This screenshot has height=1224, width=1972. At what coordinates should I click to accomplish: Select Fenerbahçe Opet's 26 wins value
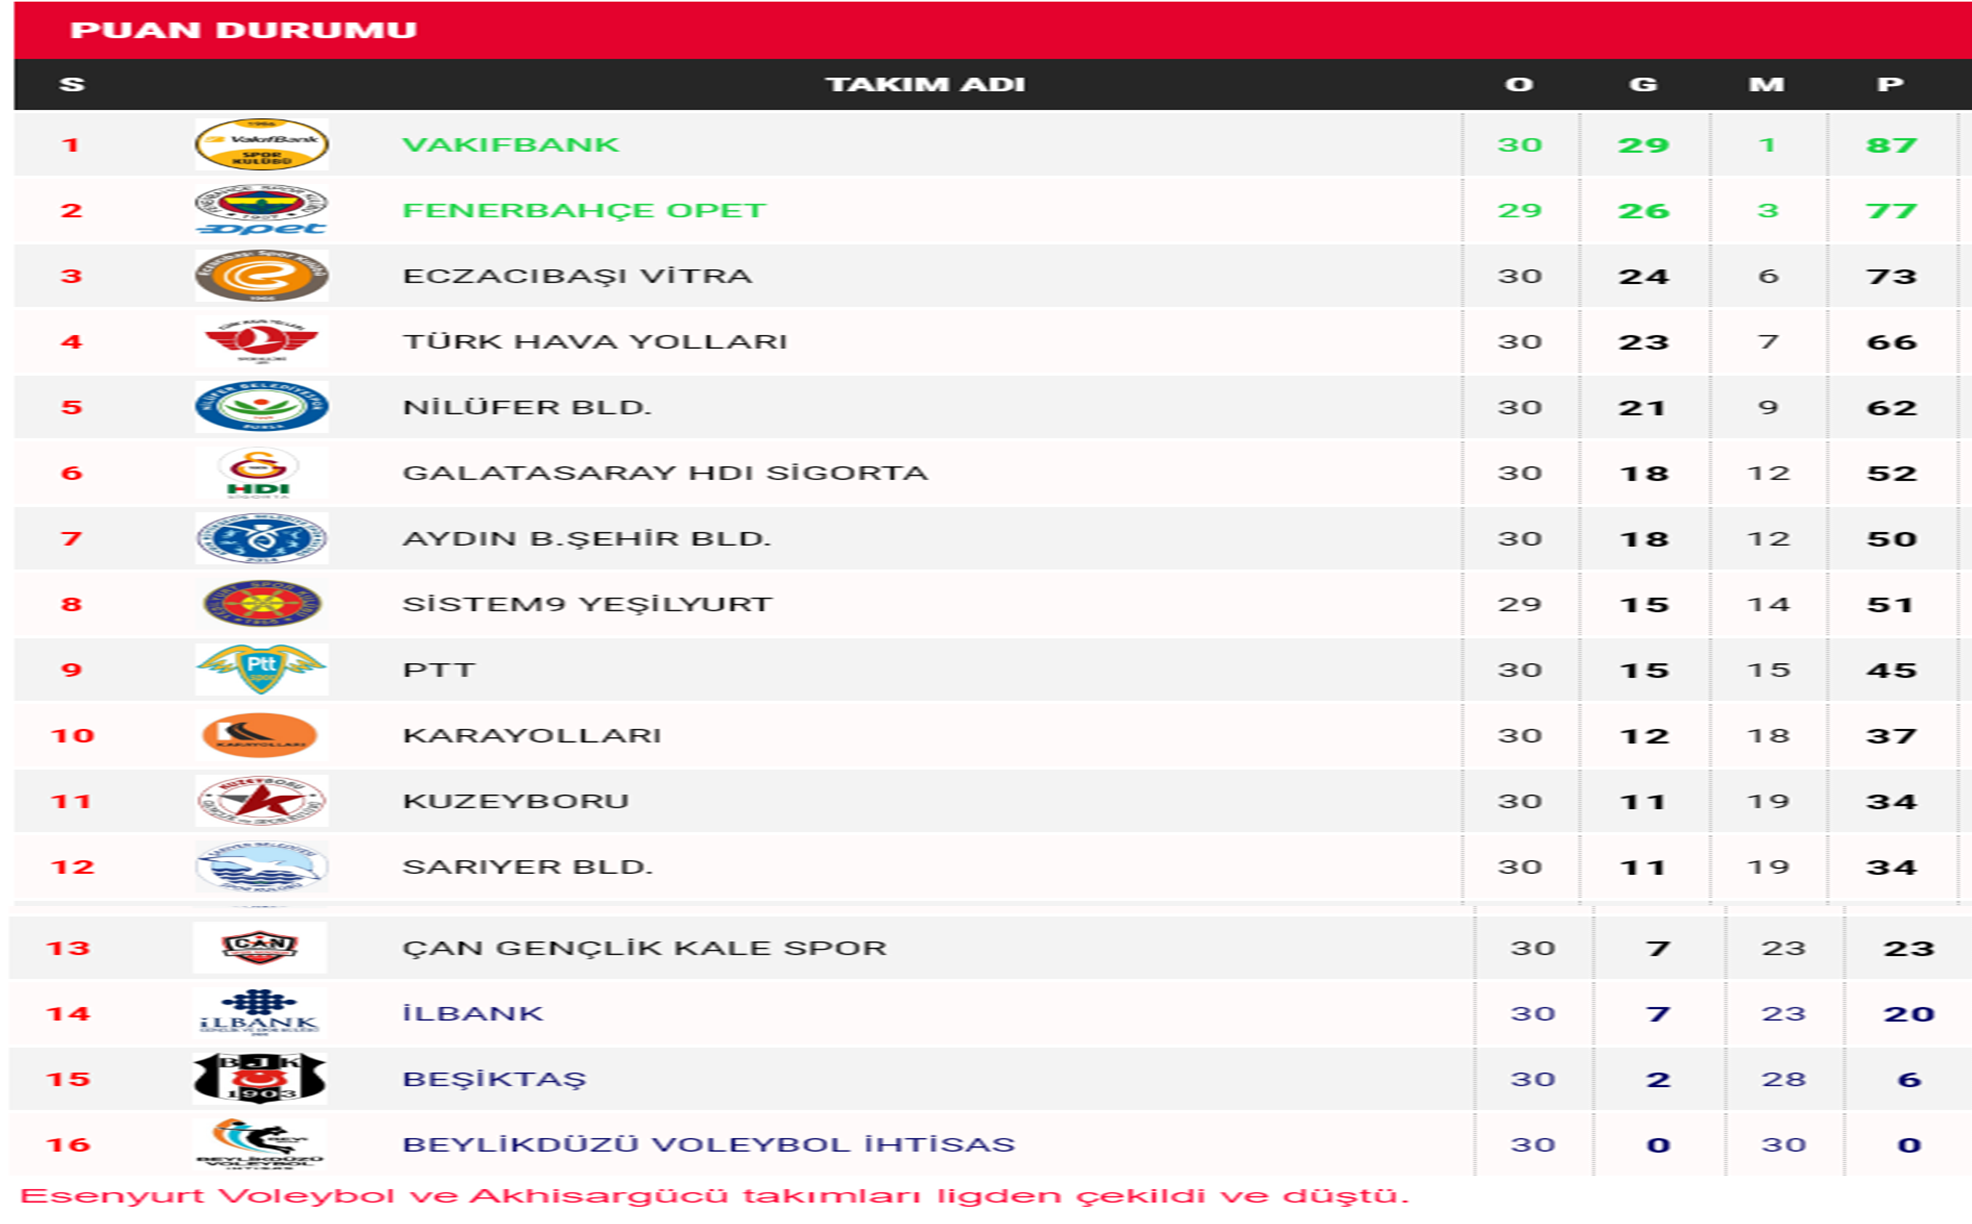click(x=1644, y=211)
